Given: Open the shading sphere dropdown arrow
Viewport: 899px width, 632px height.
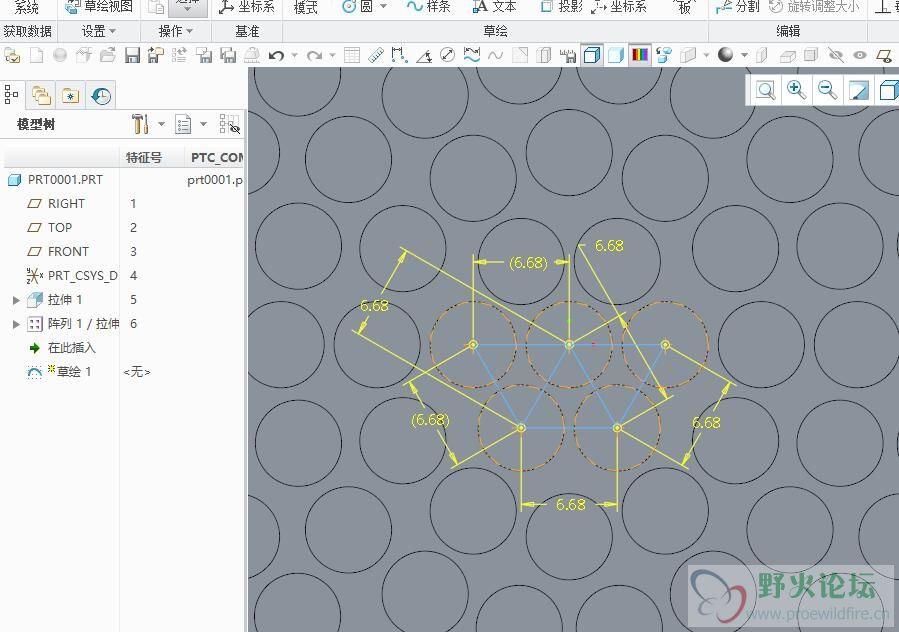Looking at the screenshot, I should [744, 56].
